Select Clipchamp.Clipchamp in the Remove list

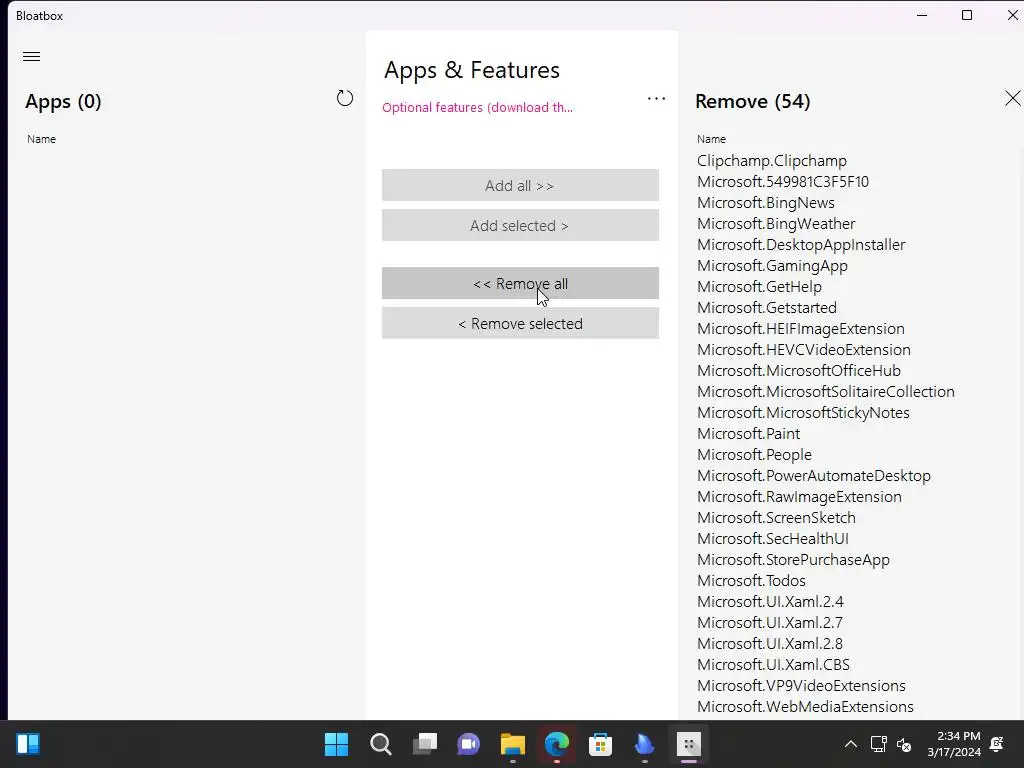[x=771, y=161]
